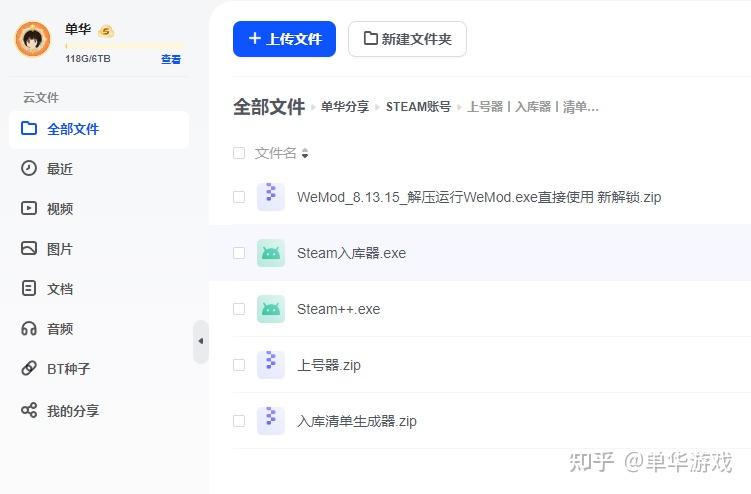This screenshot has width=751, height=494.
Task: Click the picture icon for 图片
Action: point(29,248)
